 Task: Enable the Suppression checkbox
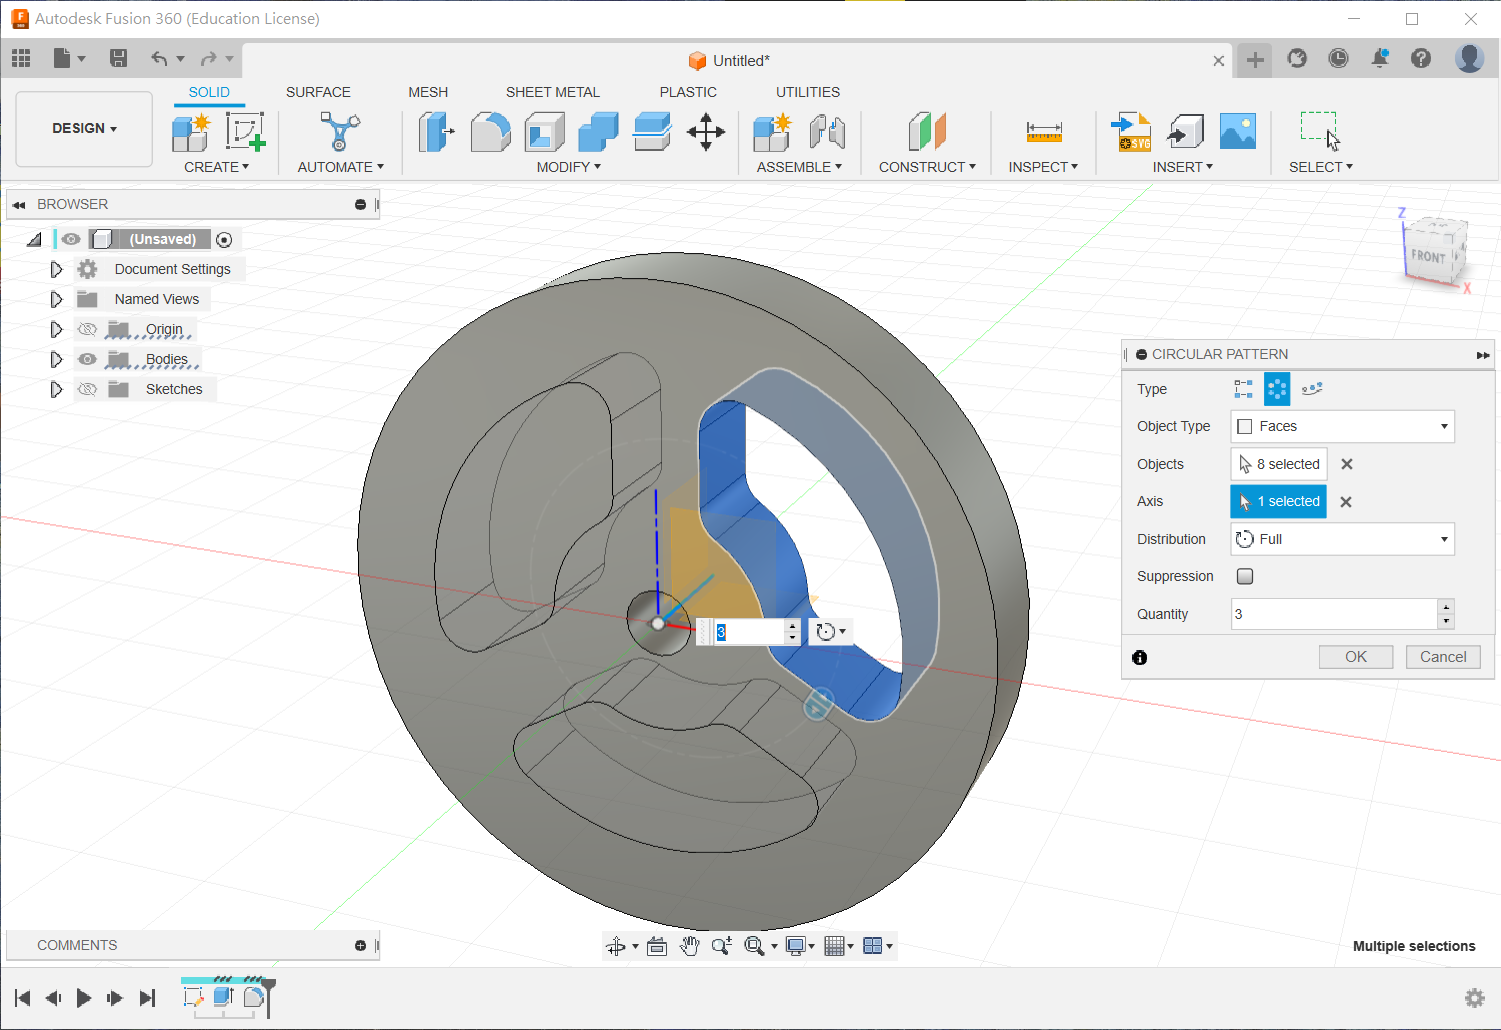coord(1245,576)
